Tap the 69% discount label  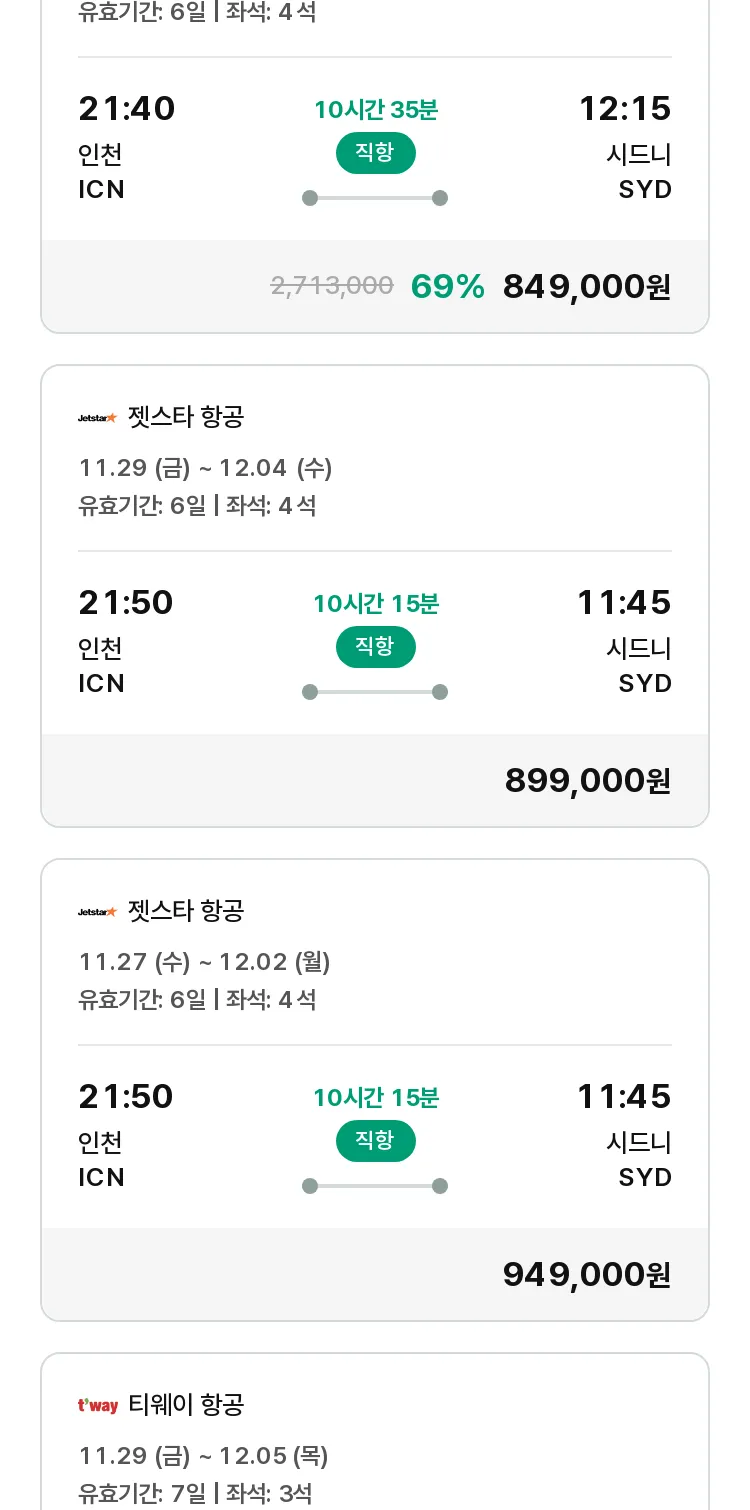[447, 287]
